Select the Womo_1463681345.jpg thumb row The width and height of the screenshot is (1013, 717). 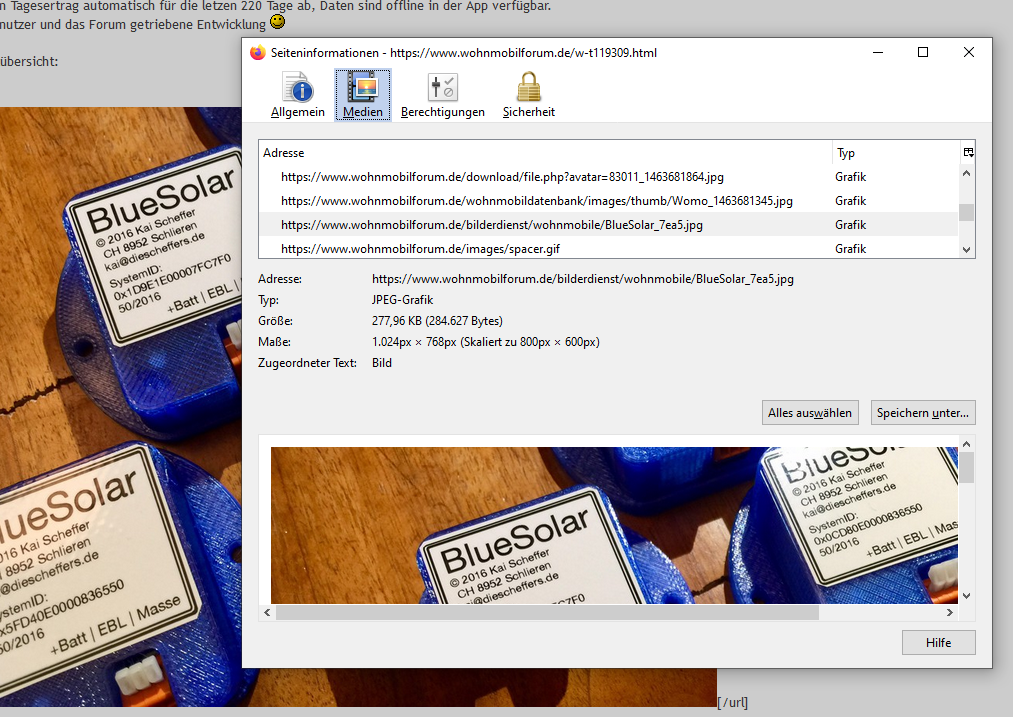609,201
